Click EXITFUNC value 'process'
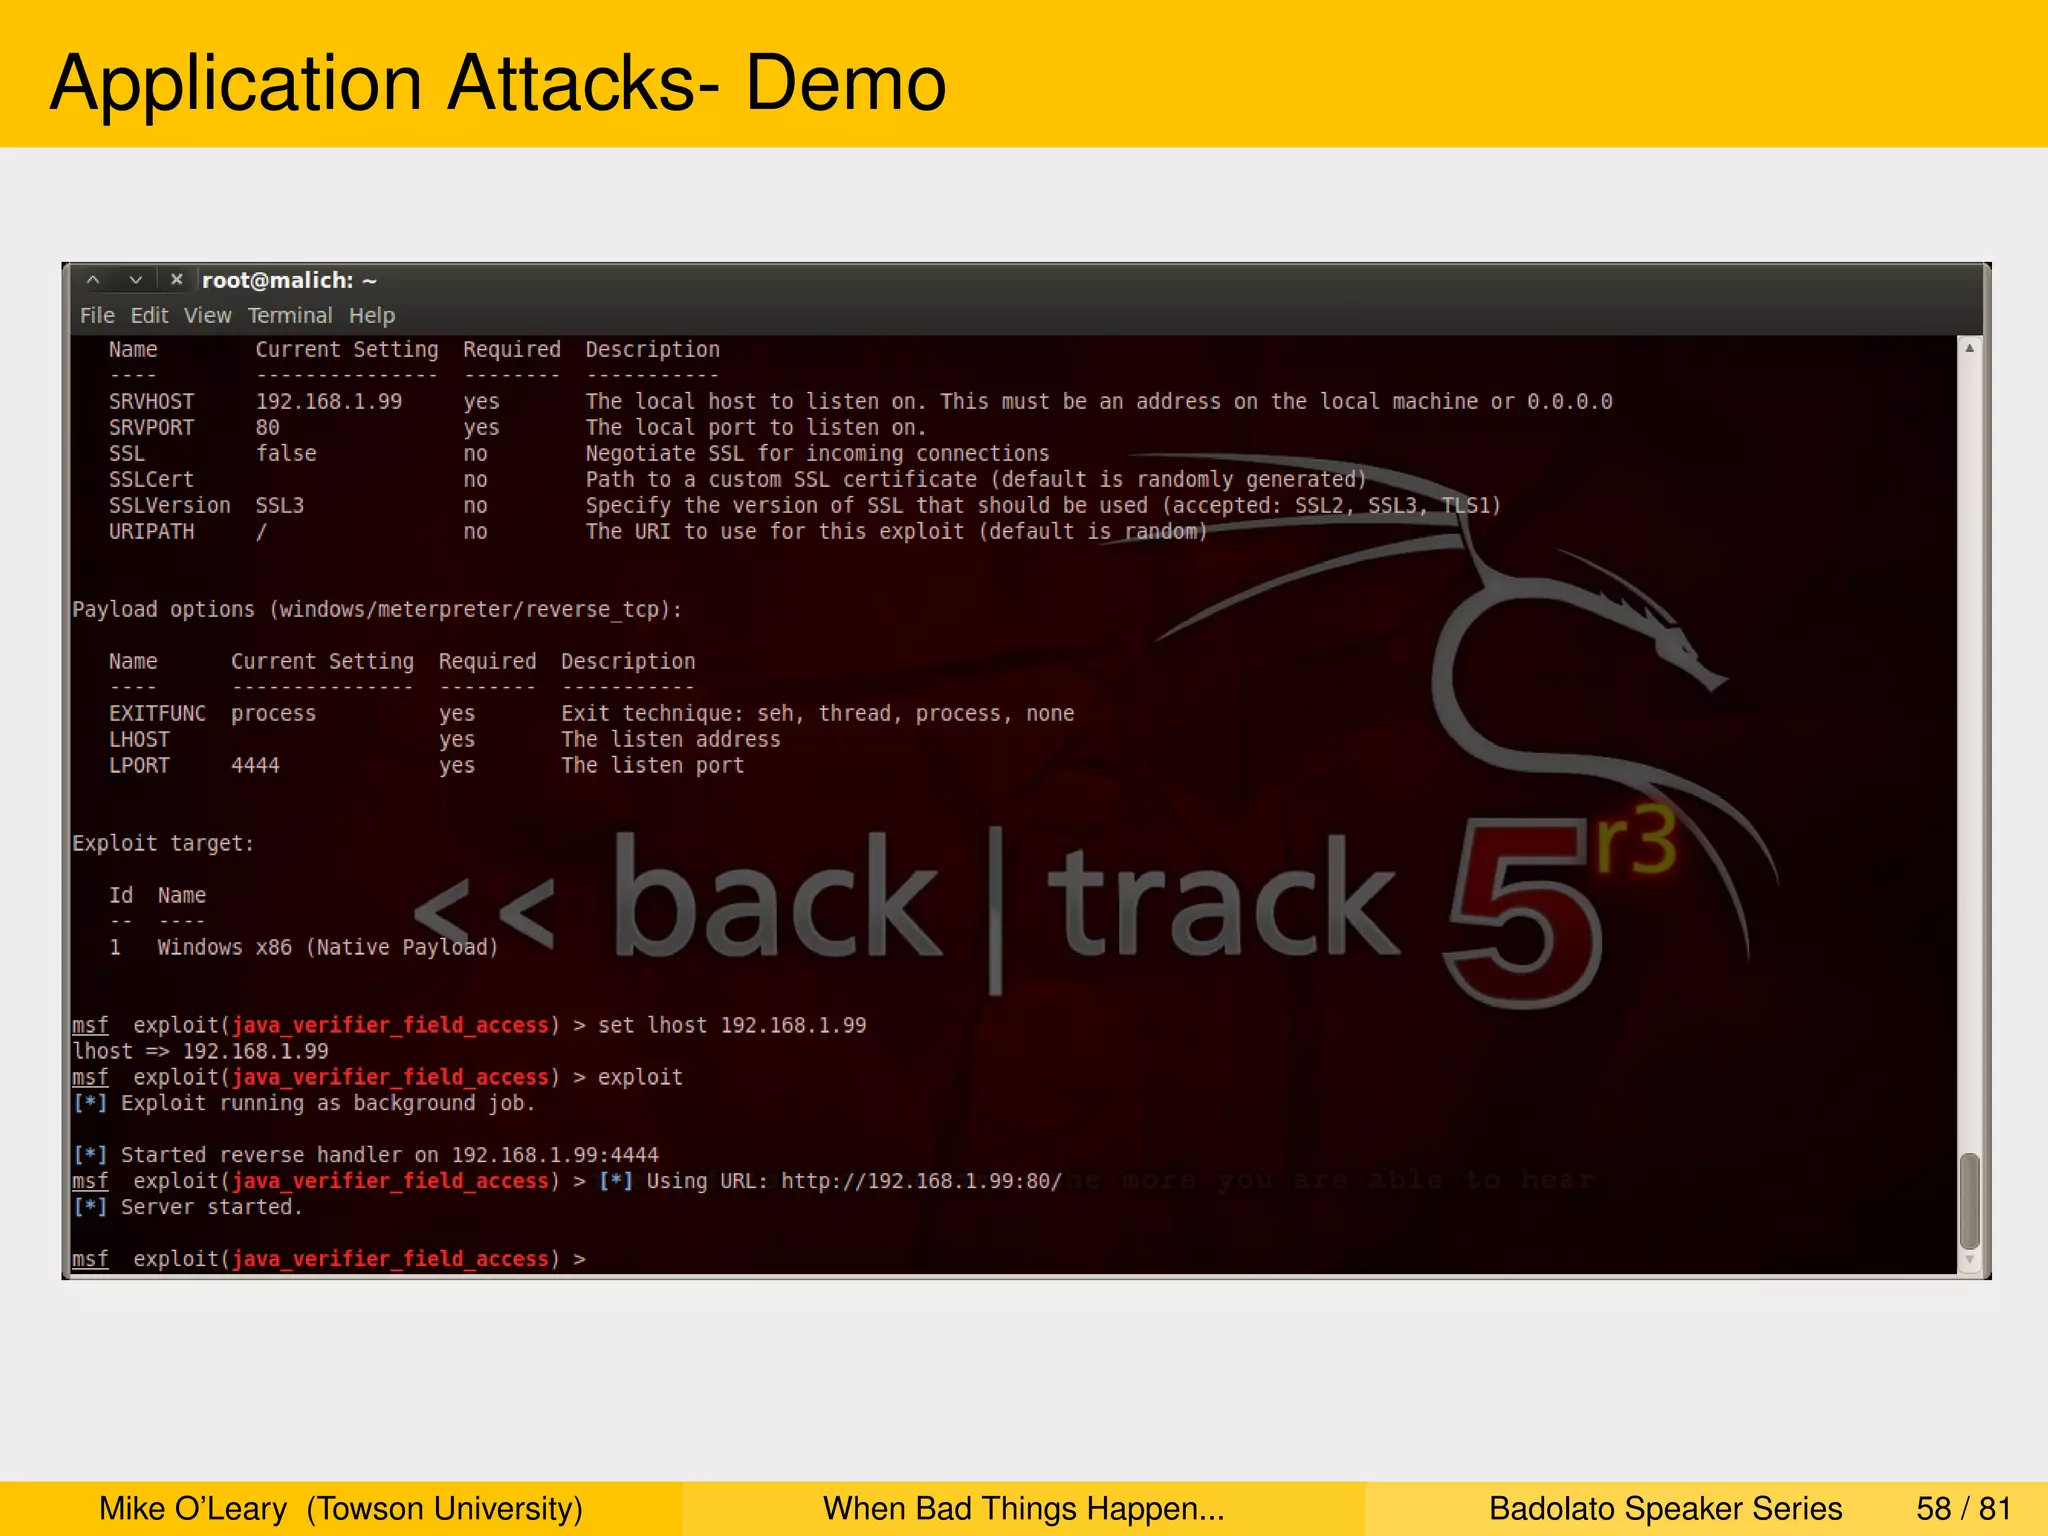 pos(274,714)
